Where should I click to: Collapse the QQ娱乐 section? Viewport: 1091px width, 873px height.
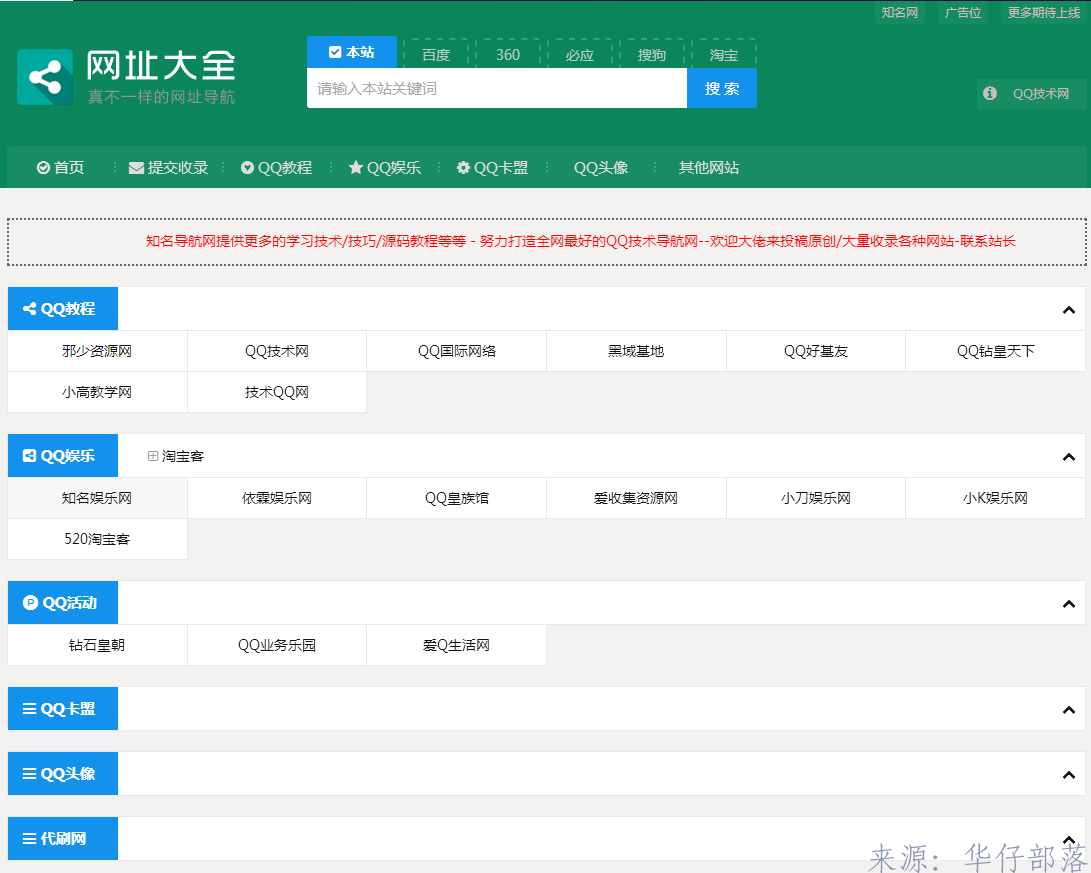pyautogui.click(x=1069, y=456)
